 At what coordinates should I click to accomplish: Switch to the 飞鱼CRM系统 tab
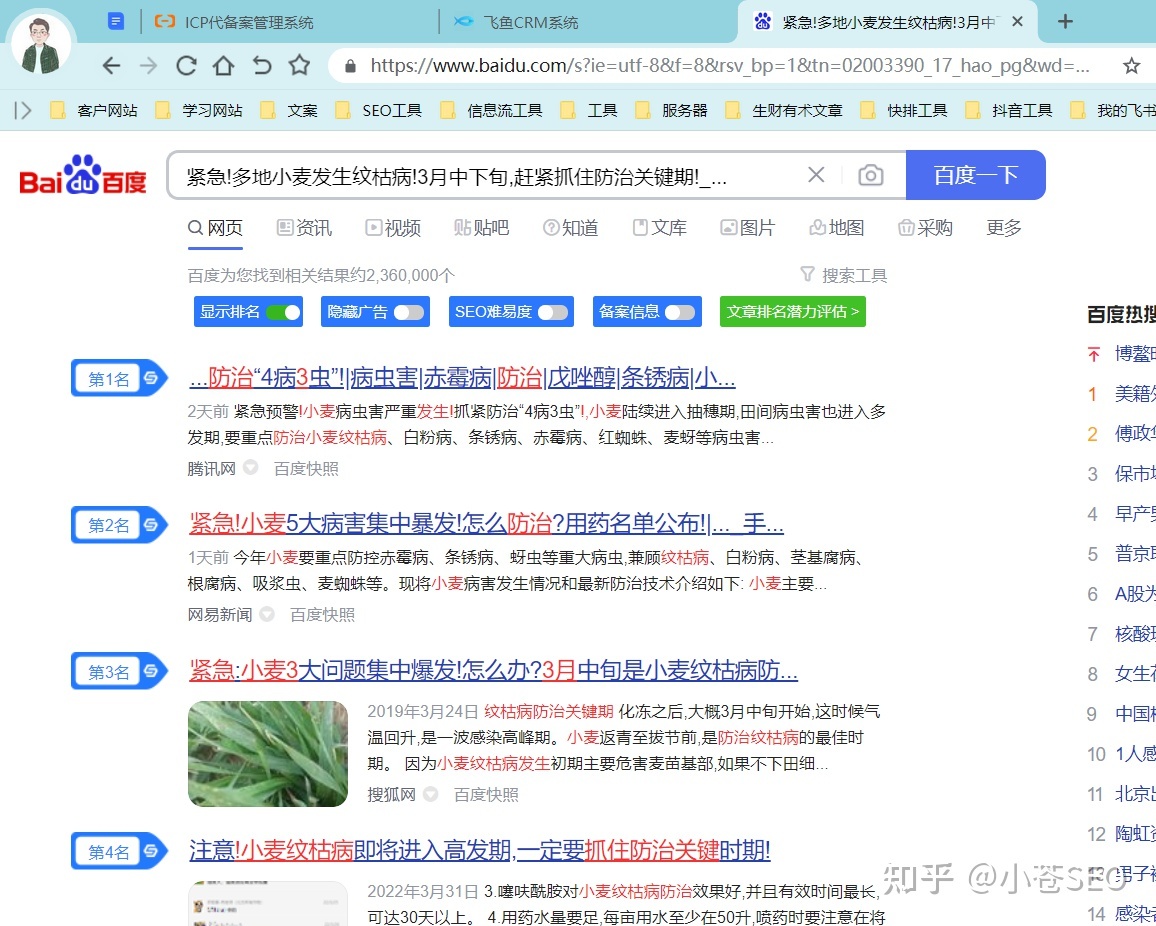pyautogui.click(x=530, y=22)
